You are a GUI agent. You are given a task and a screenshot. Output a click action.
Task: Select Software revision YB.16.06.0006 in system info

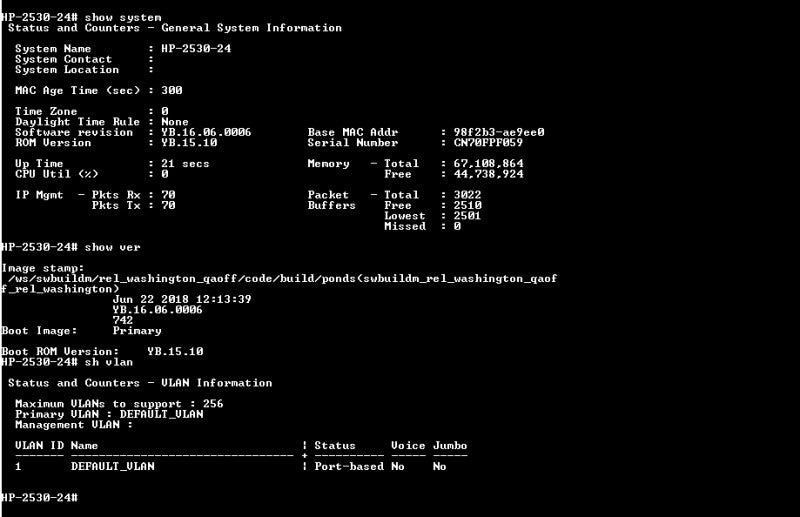point(206,132)
